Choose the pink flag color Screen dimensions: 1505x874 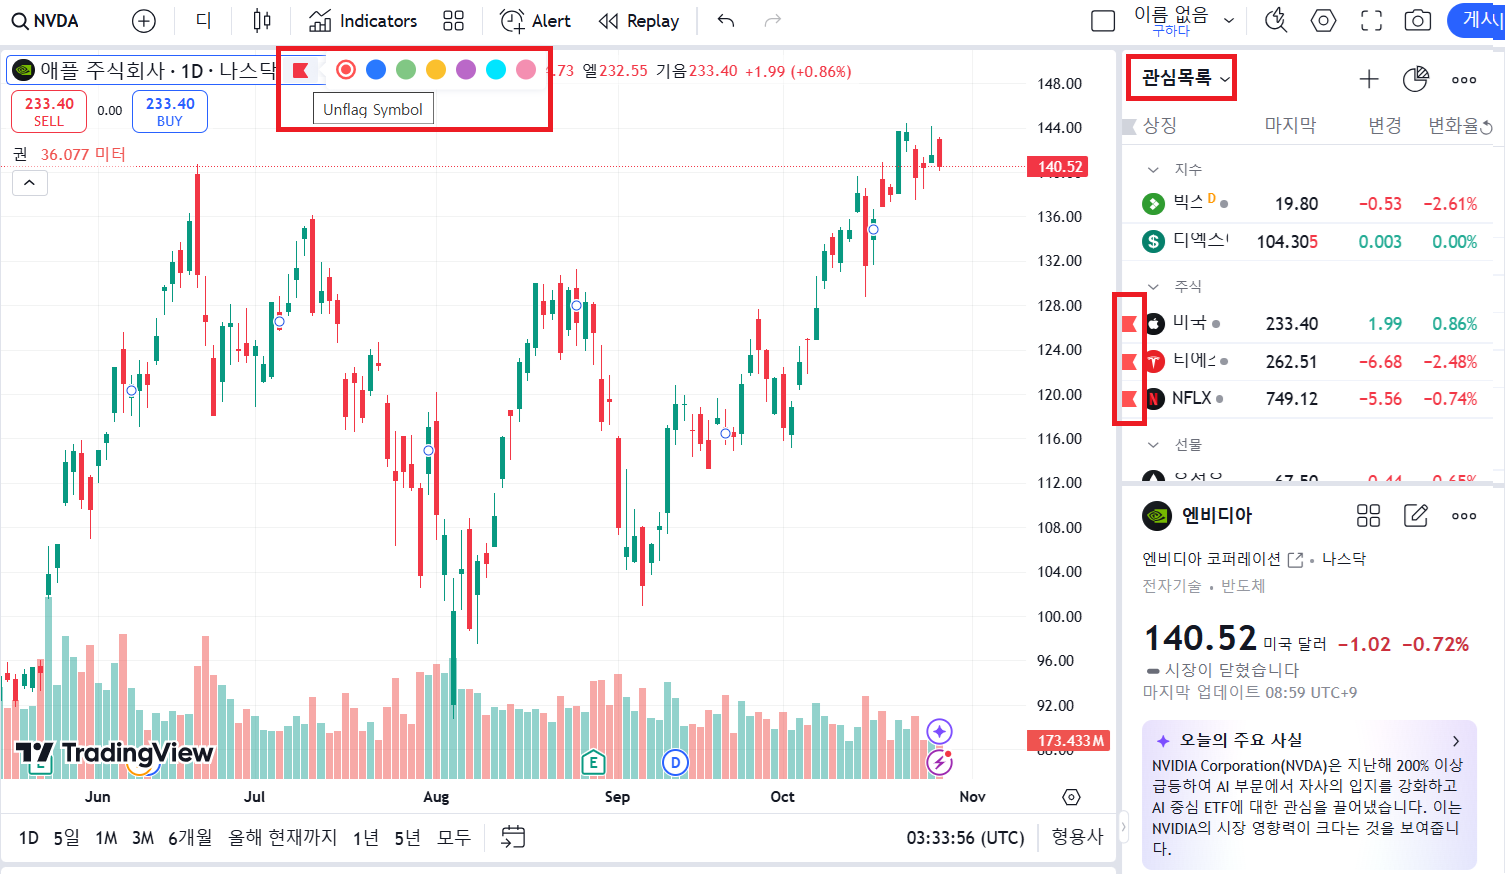pyautogui.click(x=526, y=69)
